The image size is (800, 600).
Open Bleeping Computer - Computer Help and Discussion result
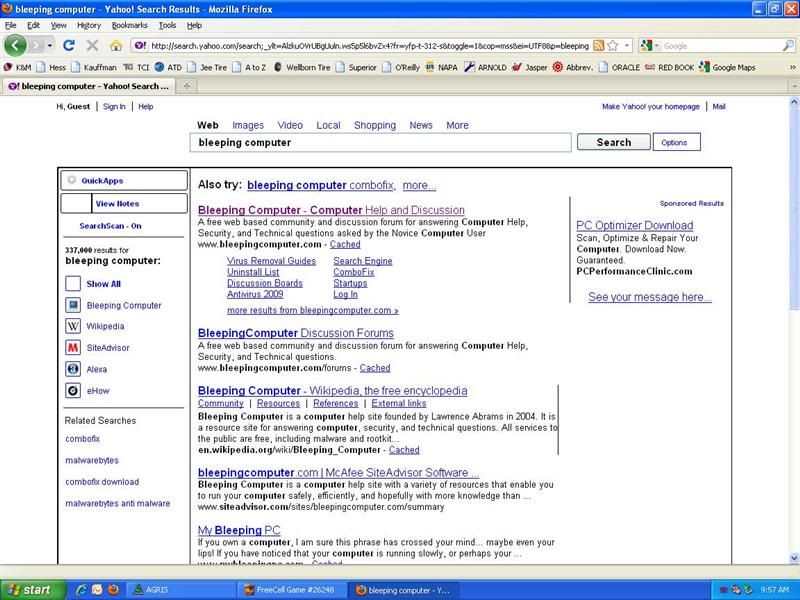point(331,210)
